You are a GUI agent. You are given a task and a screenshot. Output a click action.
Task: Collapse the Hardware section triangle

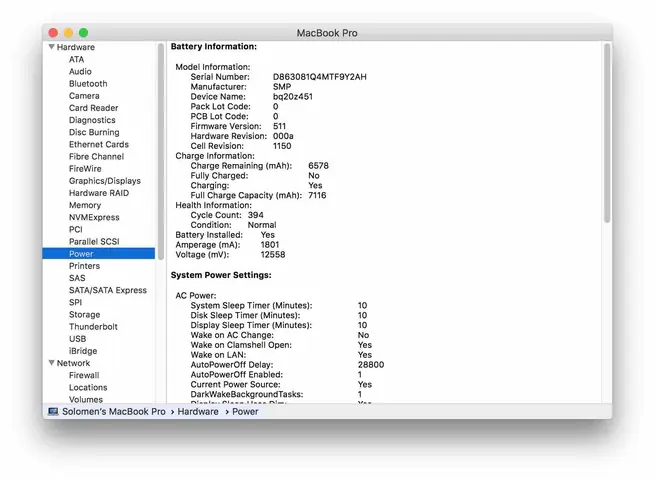[52, 47]
